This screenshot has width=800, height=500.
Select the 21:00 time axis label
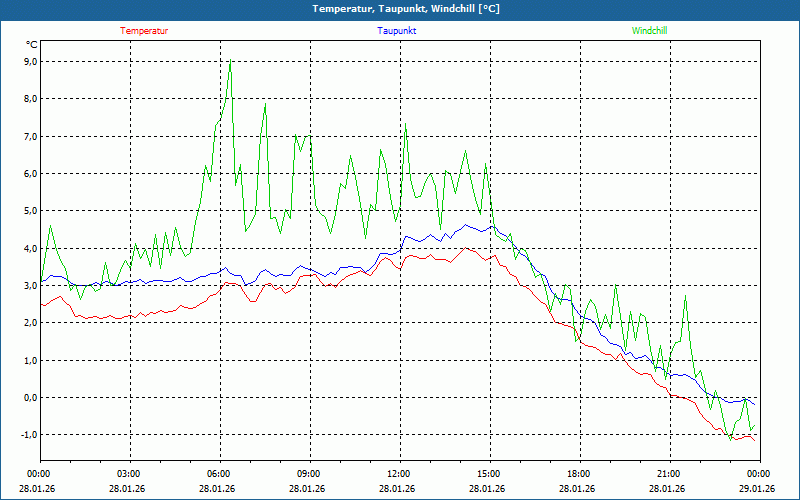click(x=669, y=474)
